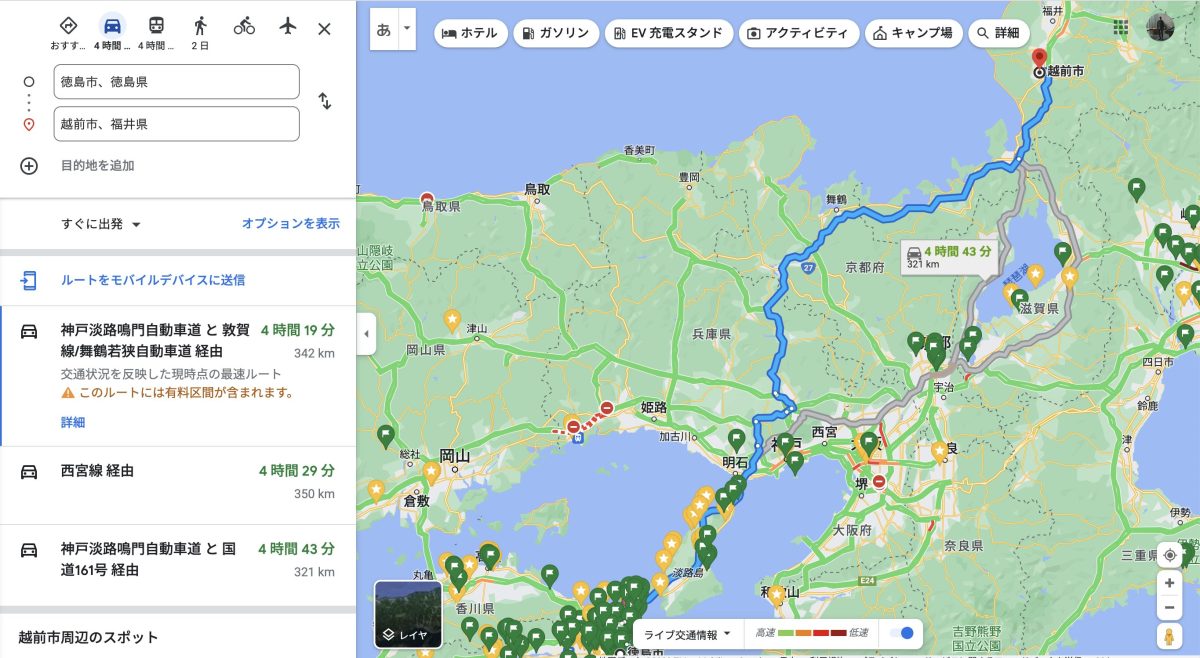Show your current location on map
The height and width of the screenshot is (658, 1200).
coord(1169,555)
